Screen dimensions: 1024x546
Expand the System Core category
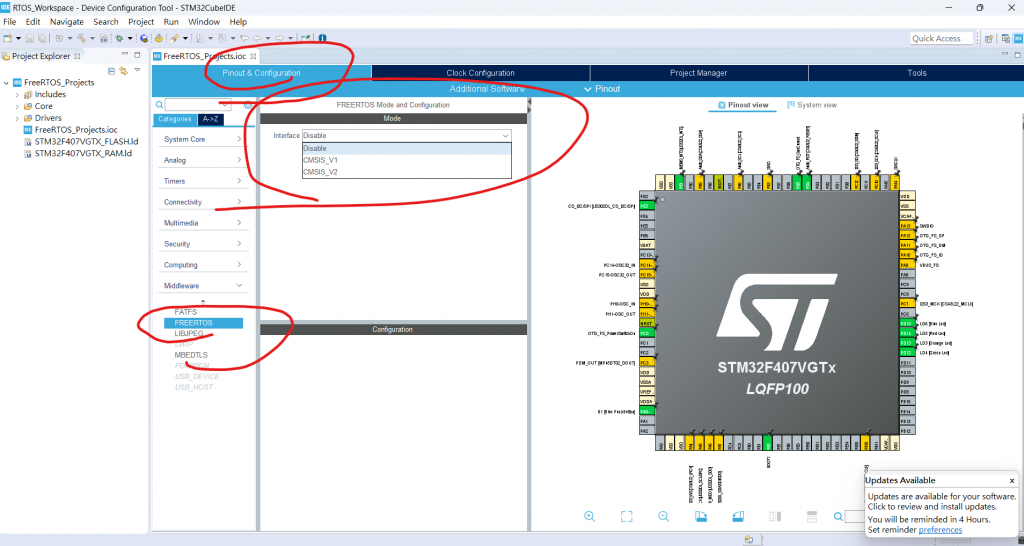(x=239, y=139)
